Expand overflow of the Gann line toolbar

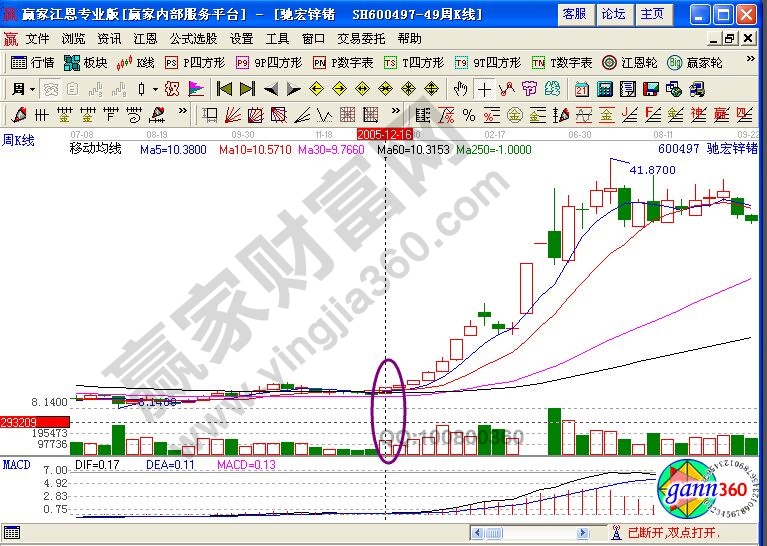(396, 111)
